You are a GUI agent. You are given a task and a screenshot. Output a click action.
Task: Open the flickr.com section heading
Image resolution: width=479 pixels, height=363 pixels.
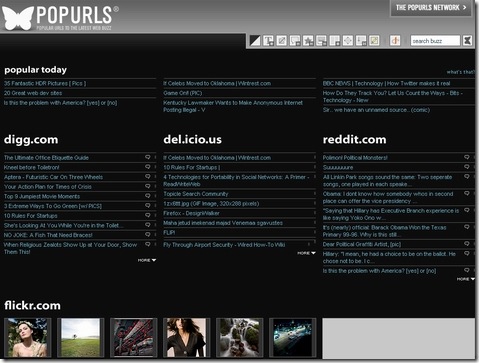(32, 305)
